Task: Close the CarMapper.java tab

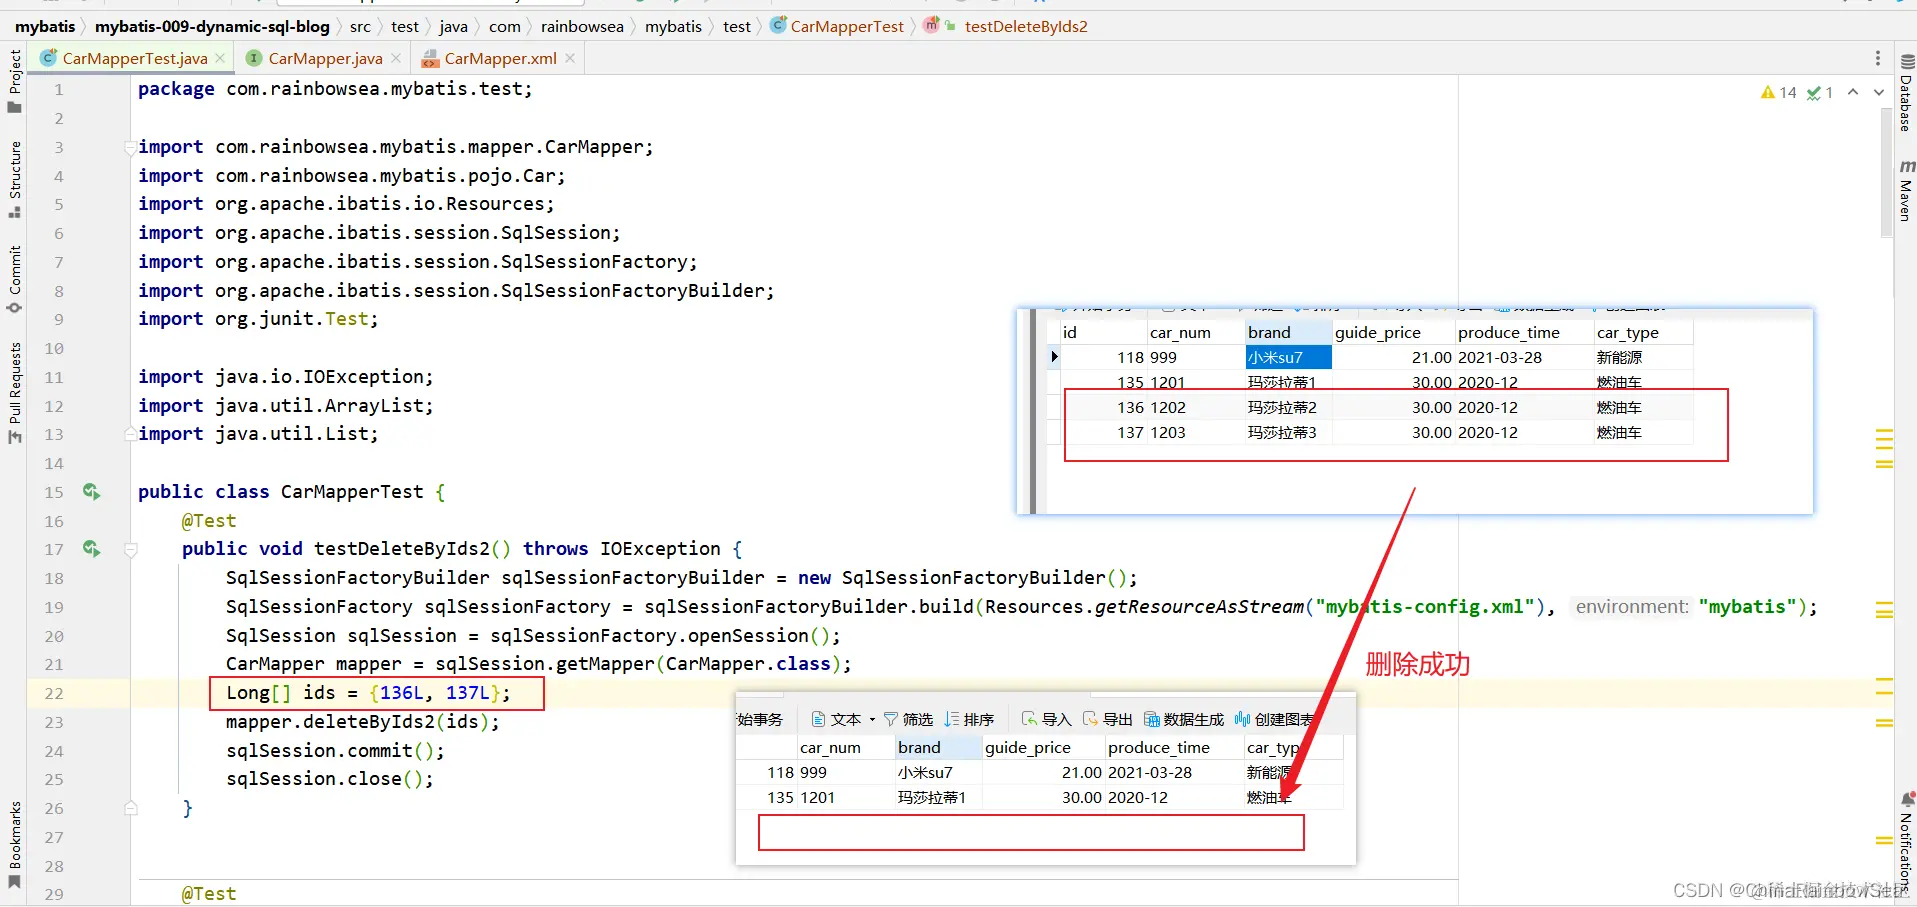Action: (396, 58)
